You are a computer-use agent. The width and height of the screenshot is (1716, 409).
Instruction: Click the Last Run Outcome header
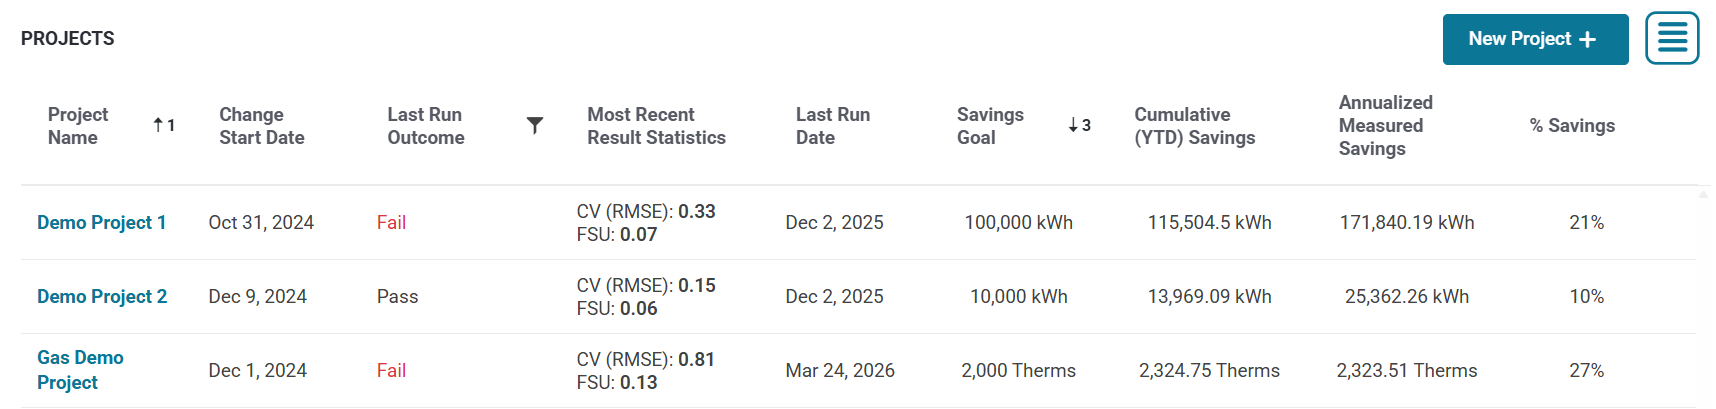click(426, 126)
